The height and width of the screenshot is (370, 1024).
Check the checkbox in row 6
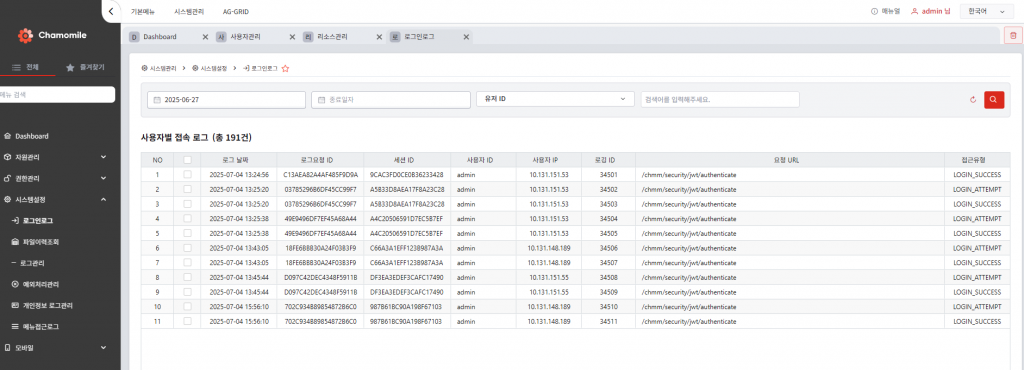click(187, 248)
